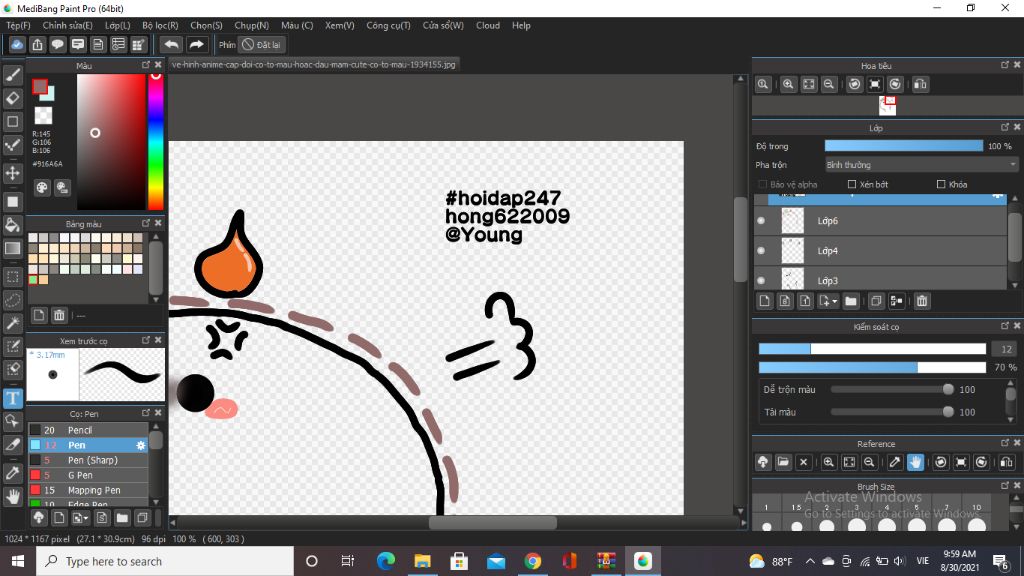Hide layer Lớp4 visibility dot
The height and width of the screenshot is (576, 1024).
pos(761,251)
